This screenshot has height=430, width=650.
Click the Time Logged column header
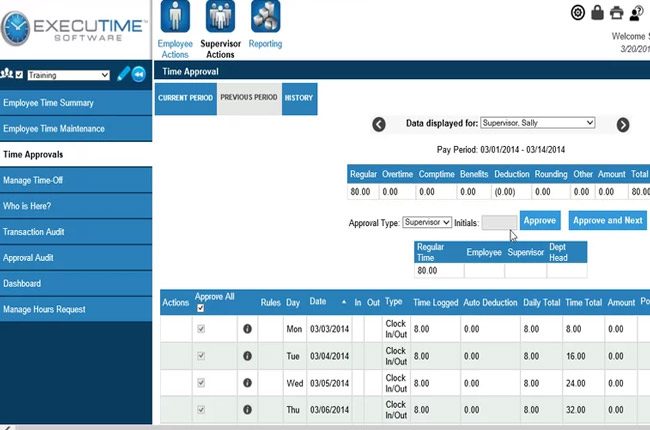point(435,303)
